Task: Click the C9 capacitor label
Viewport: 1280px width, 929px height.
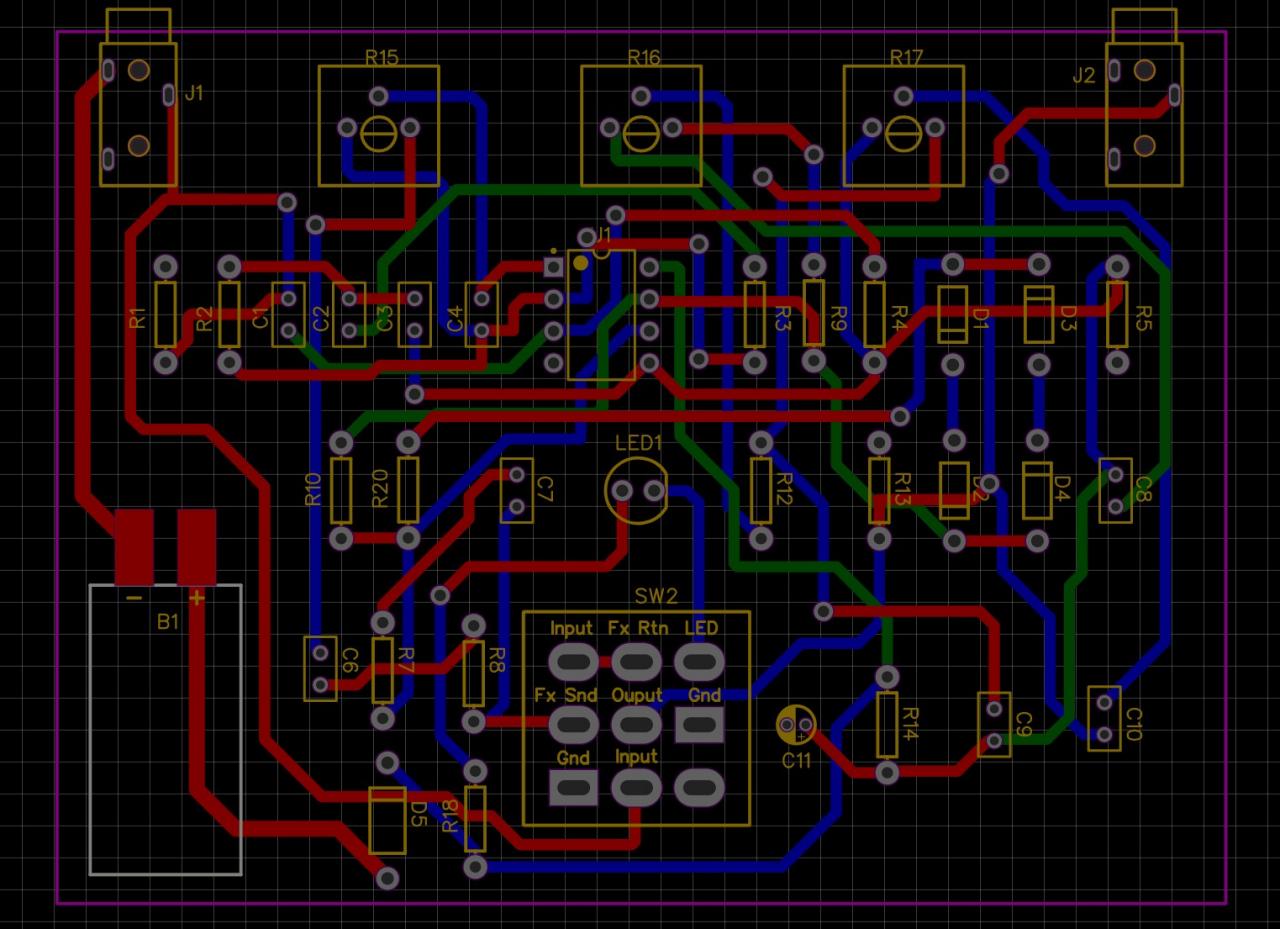Action: [1024, 724]
